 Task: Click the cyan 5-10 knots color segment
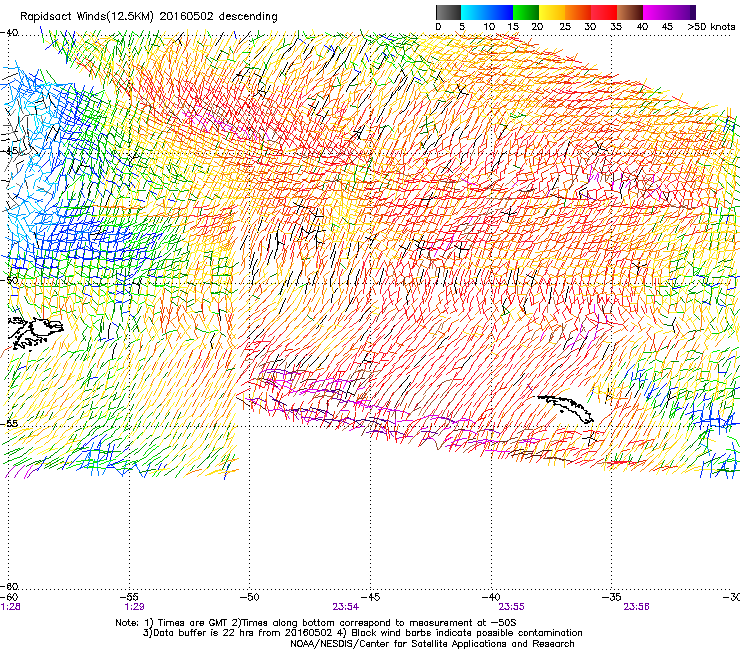pos(474,12)
